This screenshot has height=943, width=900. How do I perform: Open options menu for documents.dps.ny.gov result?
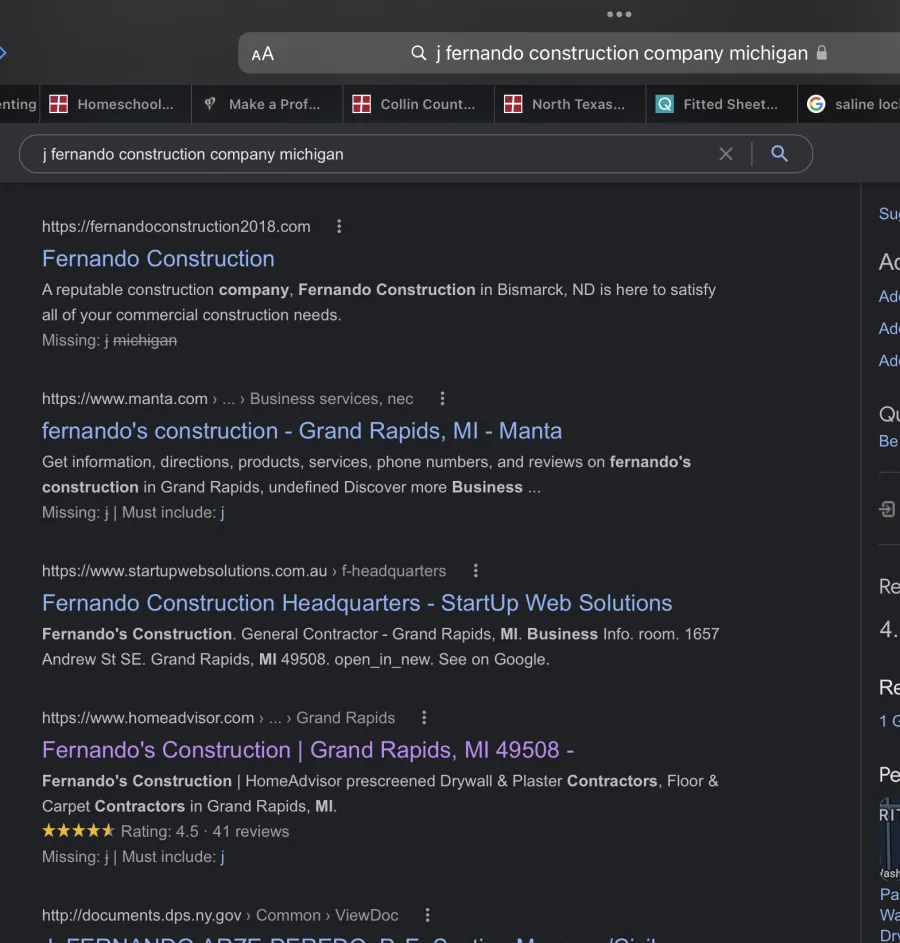(427, 915)
